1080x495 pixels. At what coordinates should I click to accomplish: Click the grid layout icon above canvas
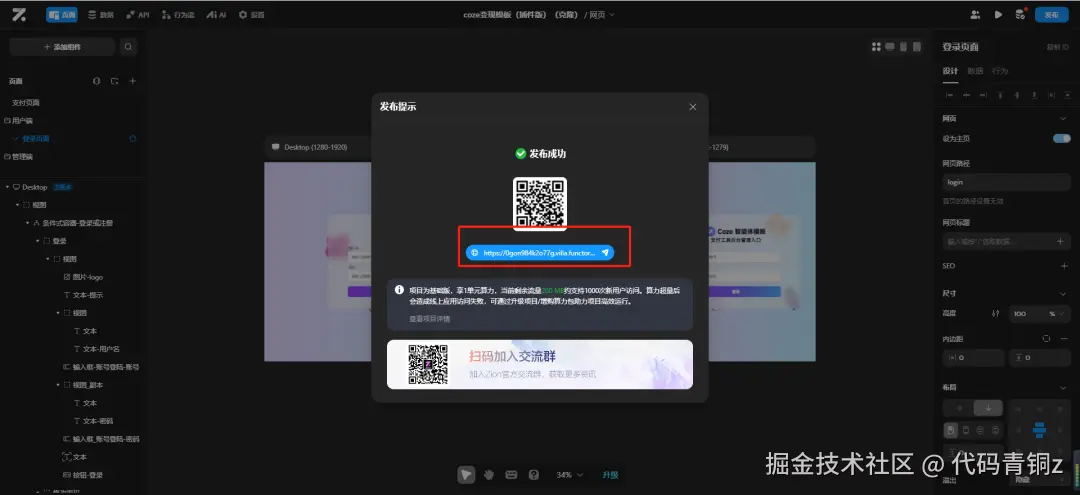coord(876,47)
